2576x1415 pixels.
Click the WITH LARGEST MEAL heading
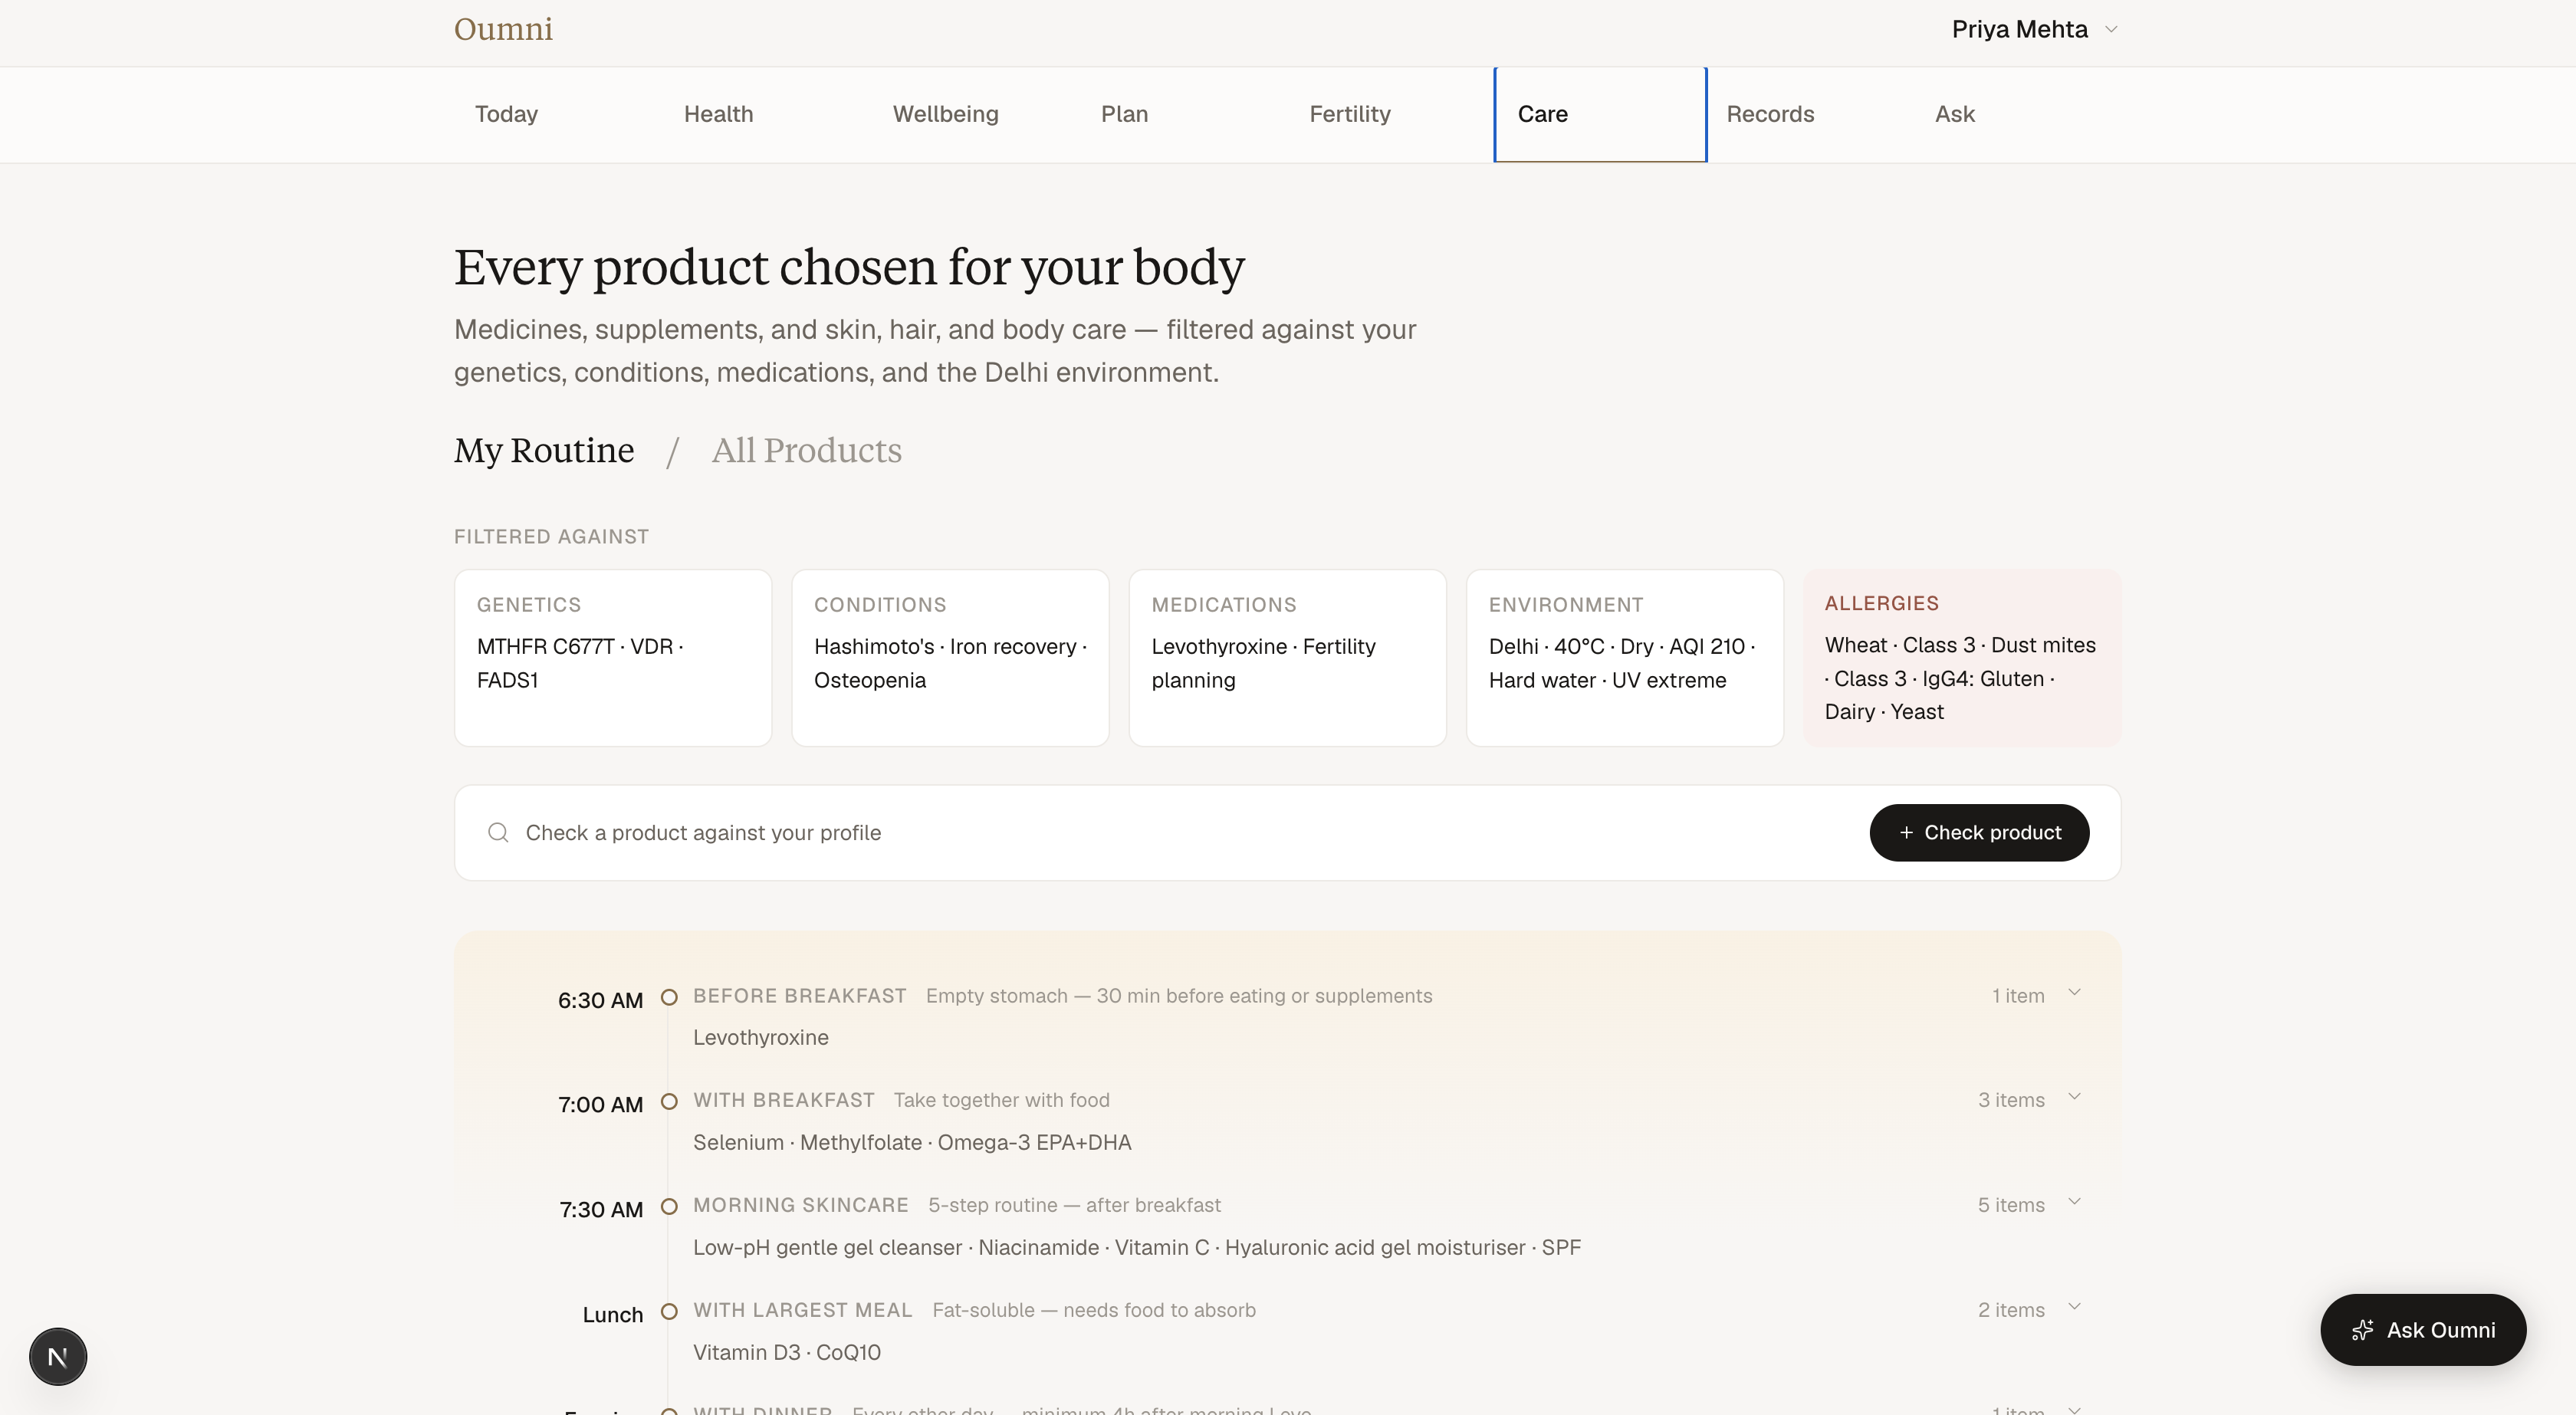pyautogui.click(x=802, y=1310)
